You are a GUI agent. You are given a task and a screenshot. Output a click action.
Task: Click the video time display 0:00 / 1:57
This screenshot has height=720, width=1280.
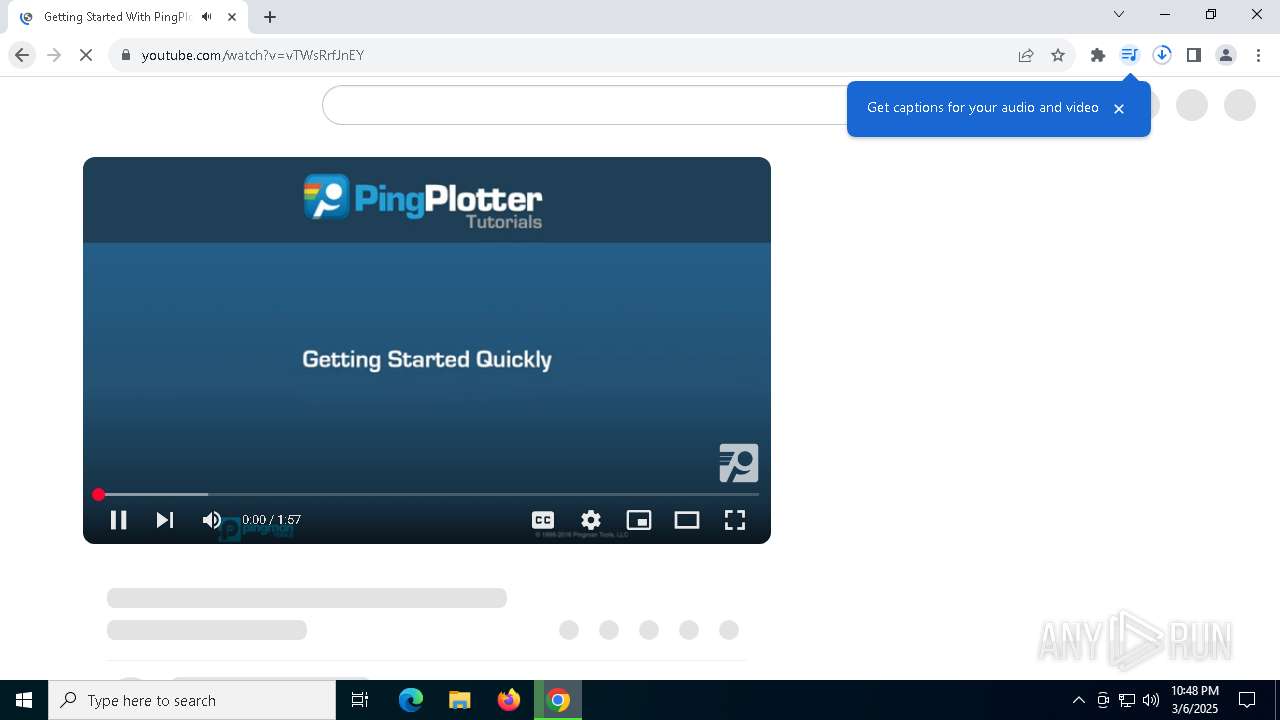[x=271, y=520]
